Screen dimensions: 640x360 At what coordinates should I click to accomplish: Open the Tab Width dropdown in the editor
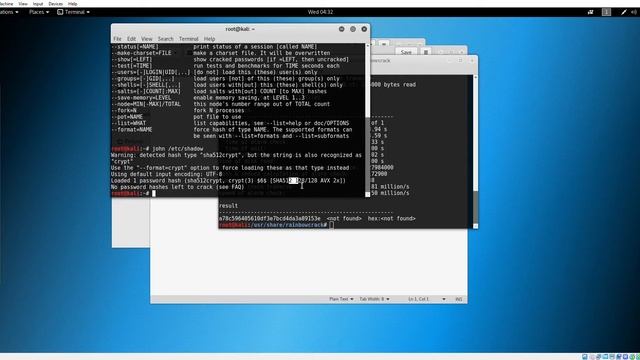(x=374, y=299)
